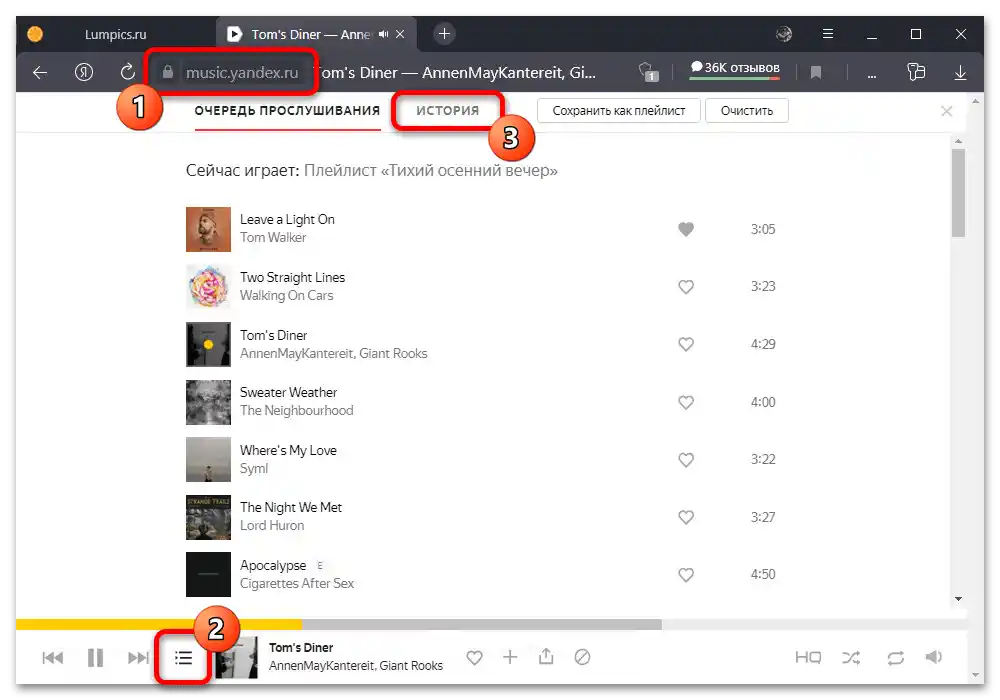Image resolution: width=1000 pixels, height=700 pixels.
Task: Close the Tom's Diner browser tab
Action: [x=400, y=34]
